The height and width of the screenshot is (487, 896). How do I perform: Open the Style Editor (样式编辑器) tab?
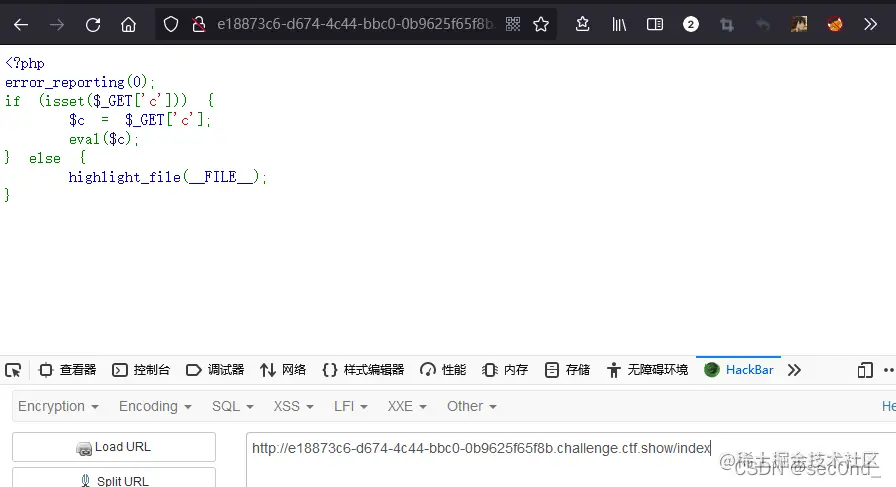[363, 370]
